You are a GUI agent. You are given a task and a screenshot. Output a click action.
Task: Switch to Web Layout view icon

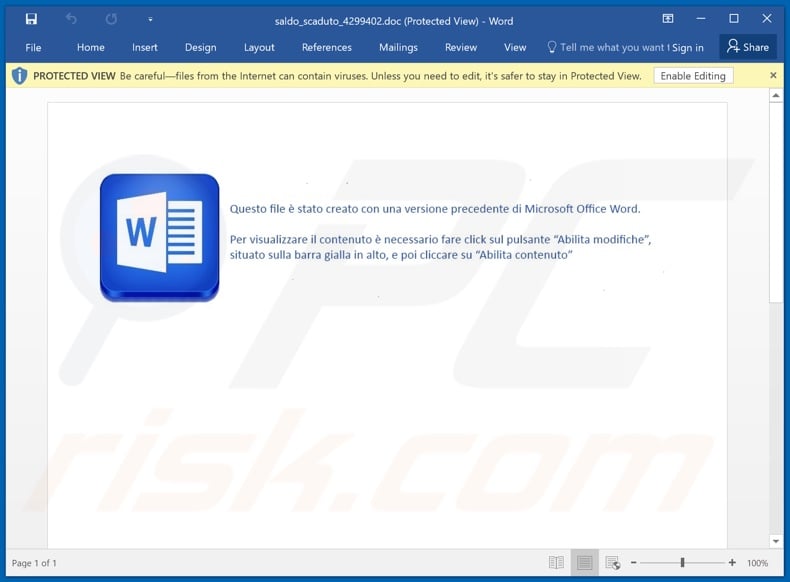613,562
